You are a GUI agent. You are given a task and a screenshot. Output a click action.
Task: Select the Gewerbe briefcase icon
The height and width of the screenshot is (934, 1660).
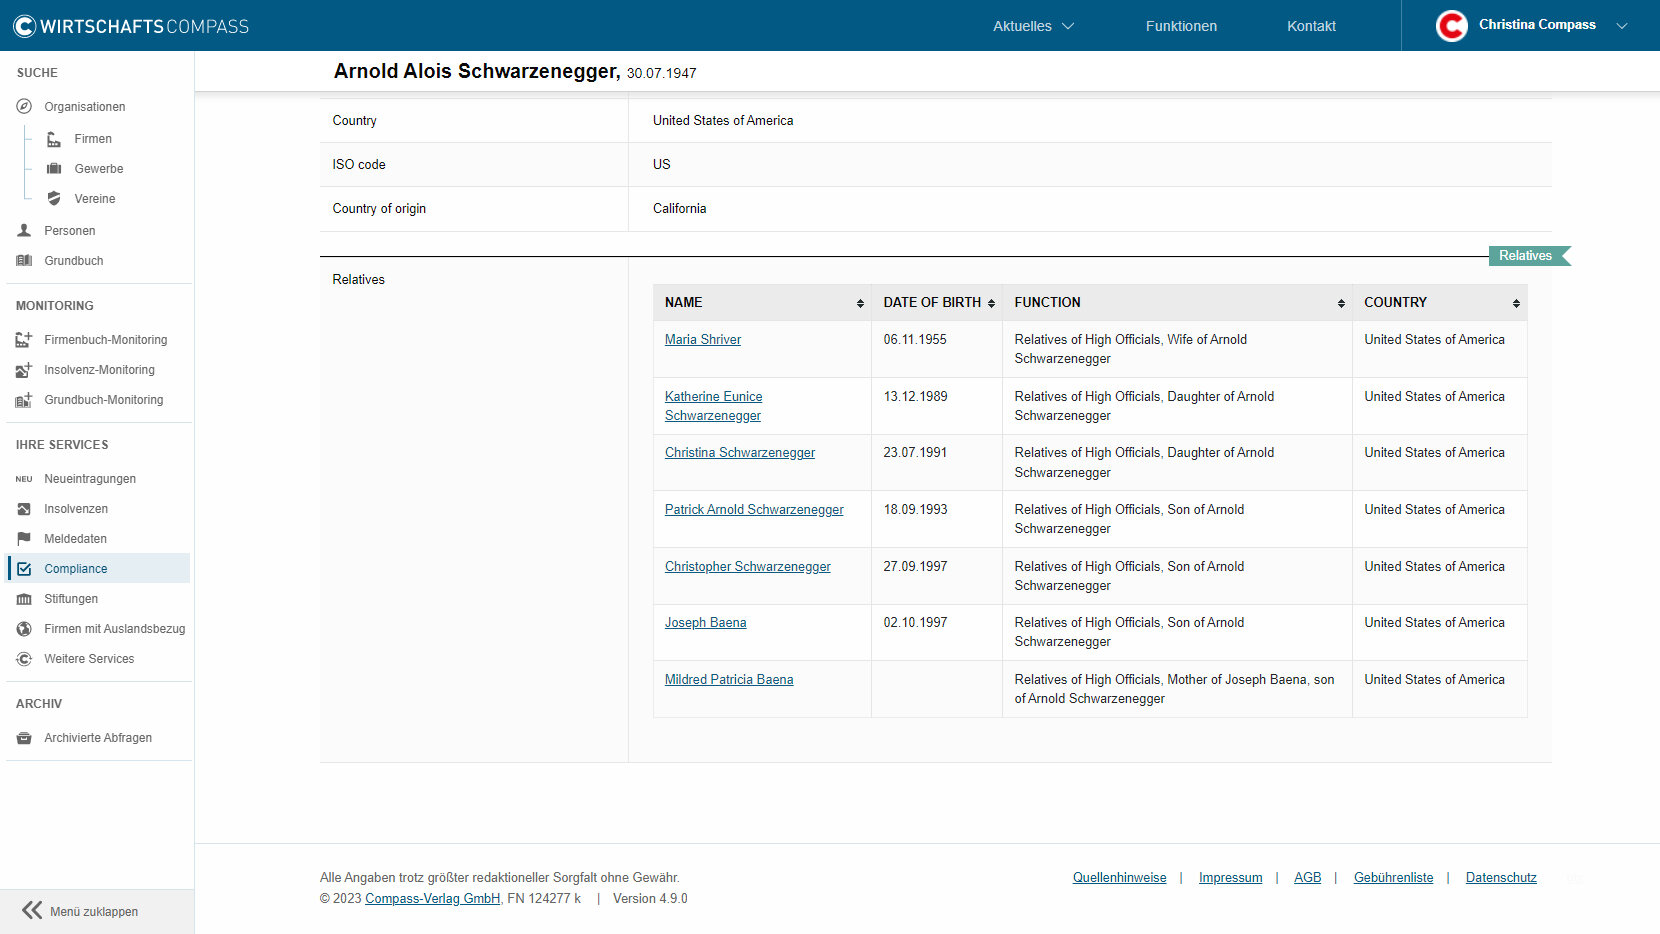[x=54, y=168]
